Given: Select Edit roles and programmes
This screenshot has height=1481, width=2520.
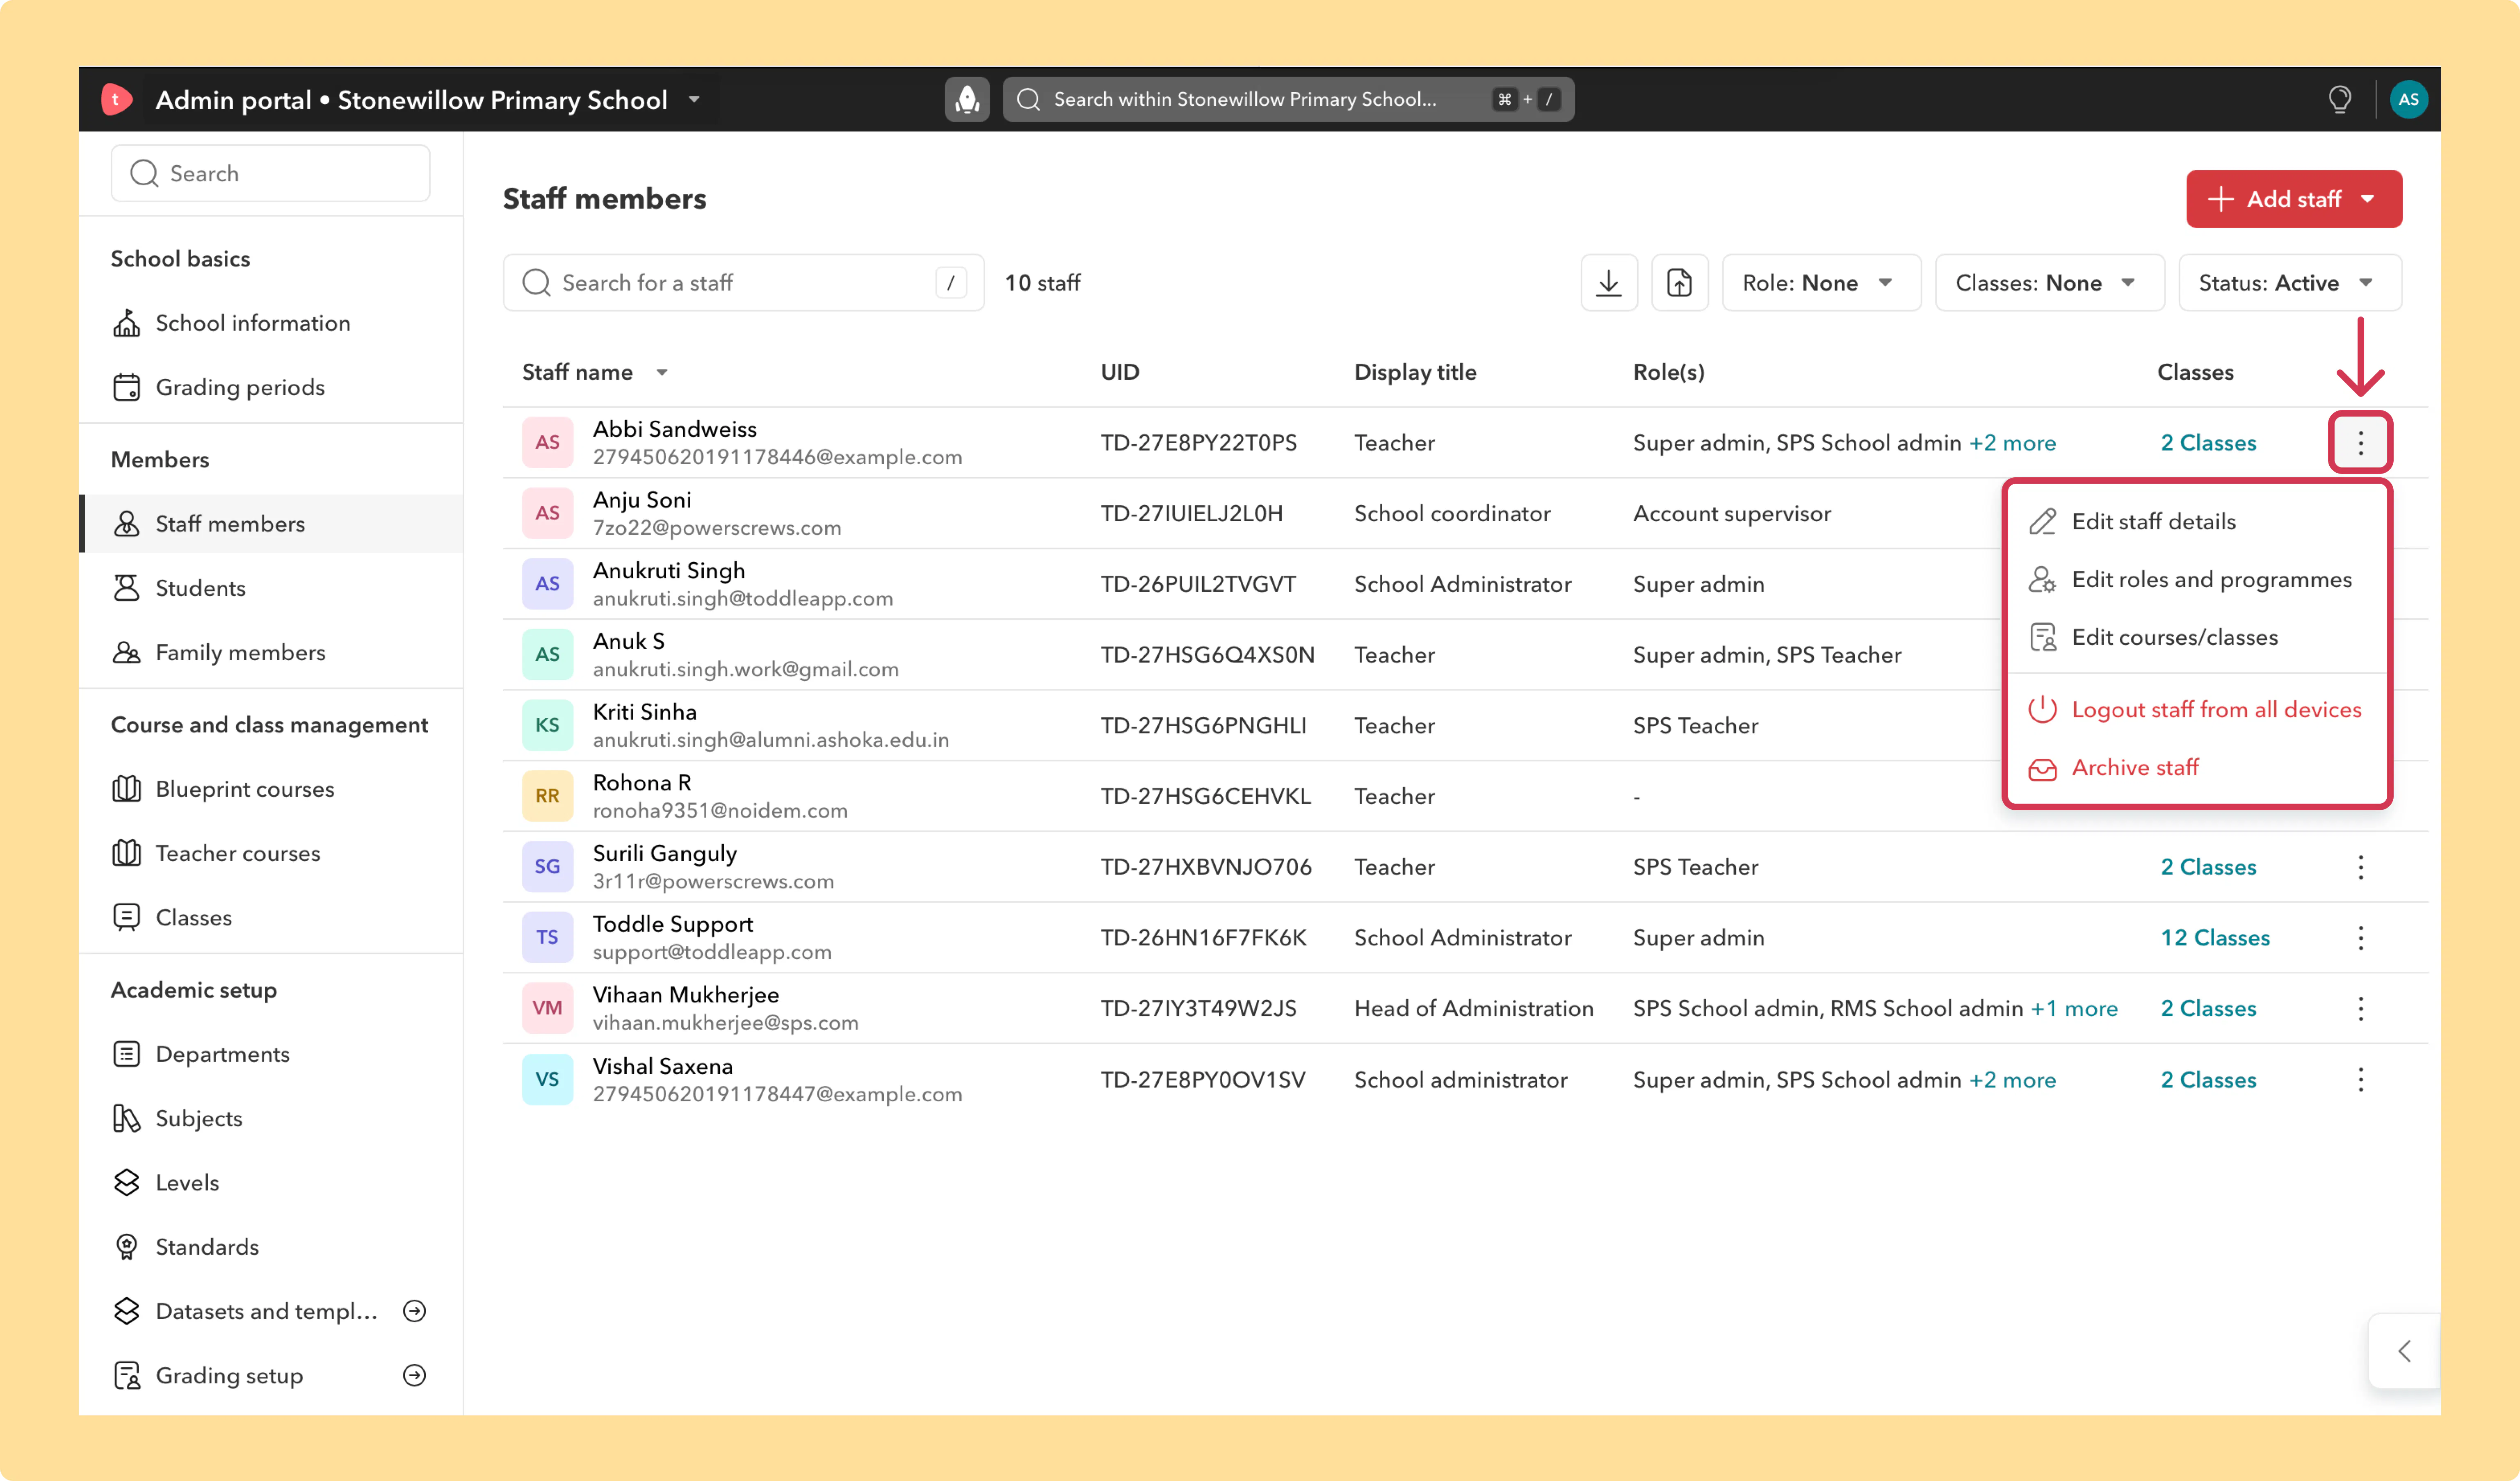Looking at the screenshot, I should pos(2196,580).
